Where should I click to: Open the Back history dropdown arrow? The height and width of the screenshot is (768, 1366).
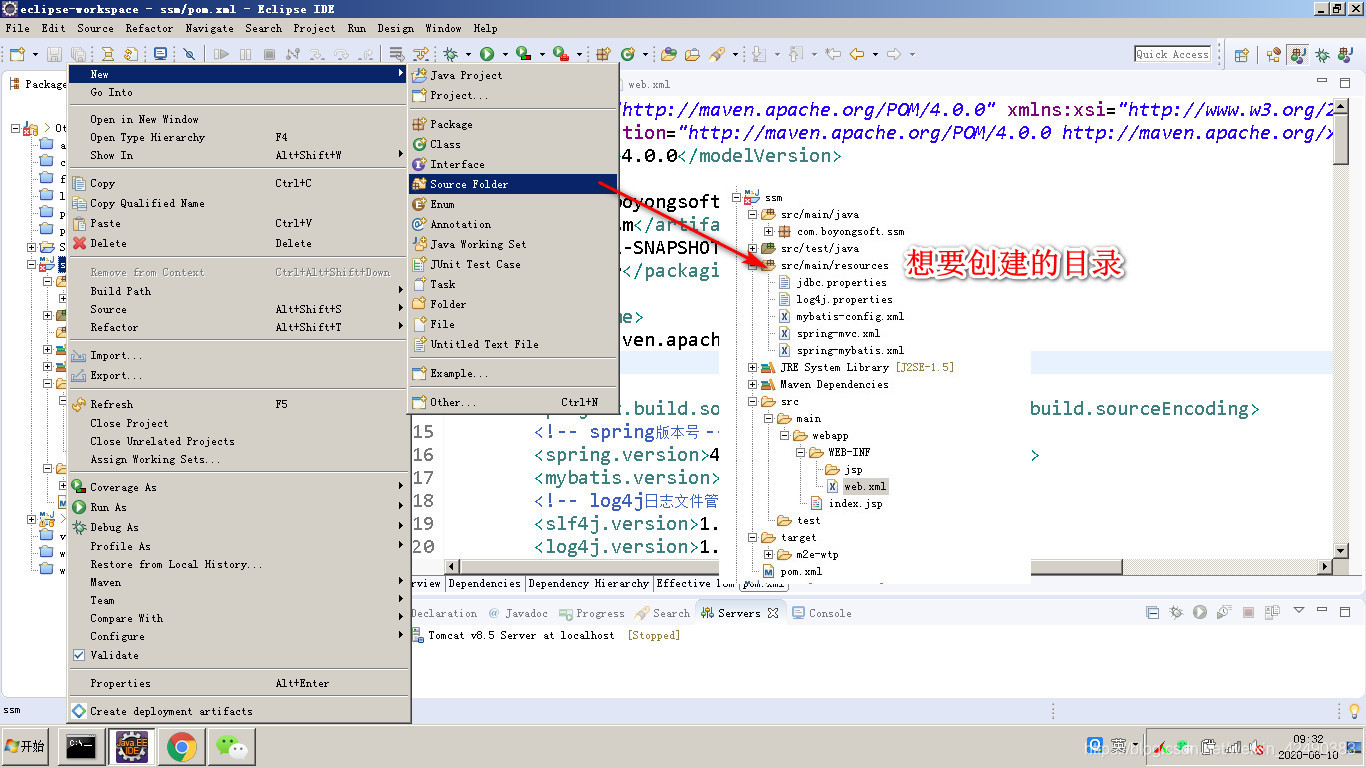point(875,54)
